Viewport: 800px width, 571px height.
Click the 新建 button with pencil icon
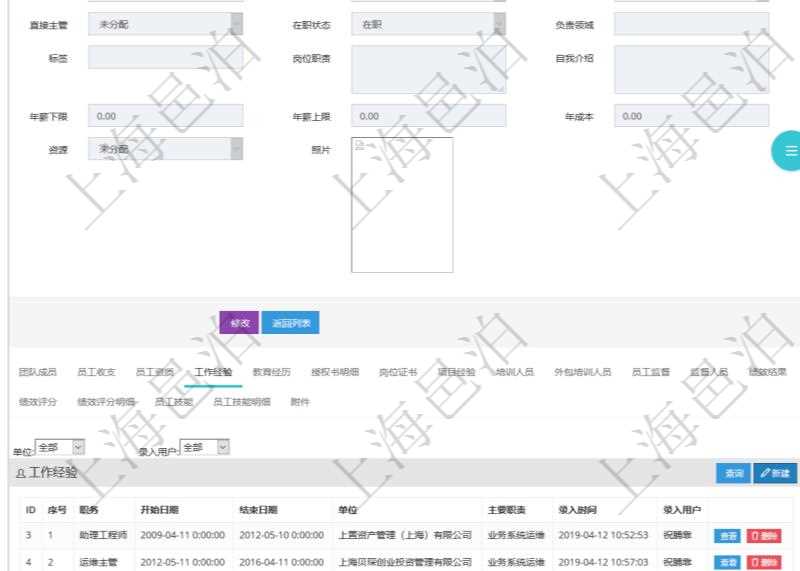pos(775,473)
